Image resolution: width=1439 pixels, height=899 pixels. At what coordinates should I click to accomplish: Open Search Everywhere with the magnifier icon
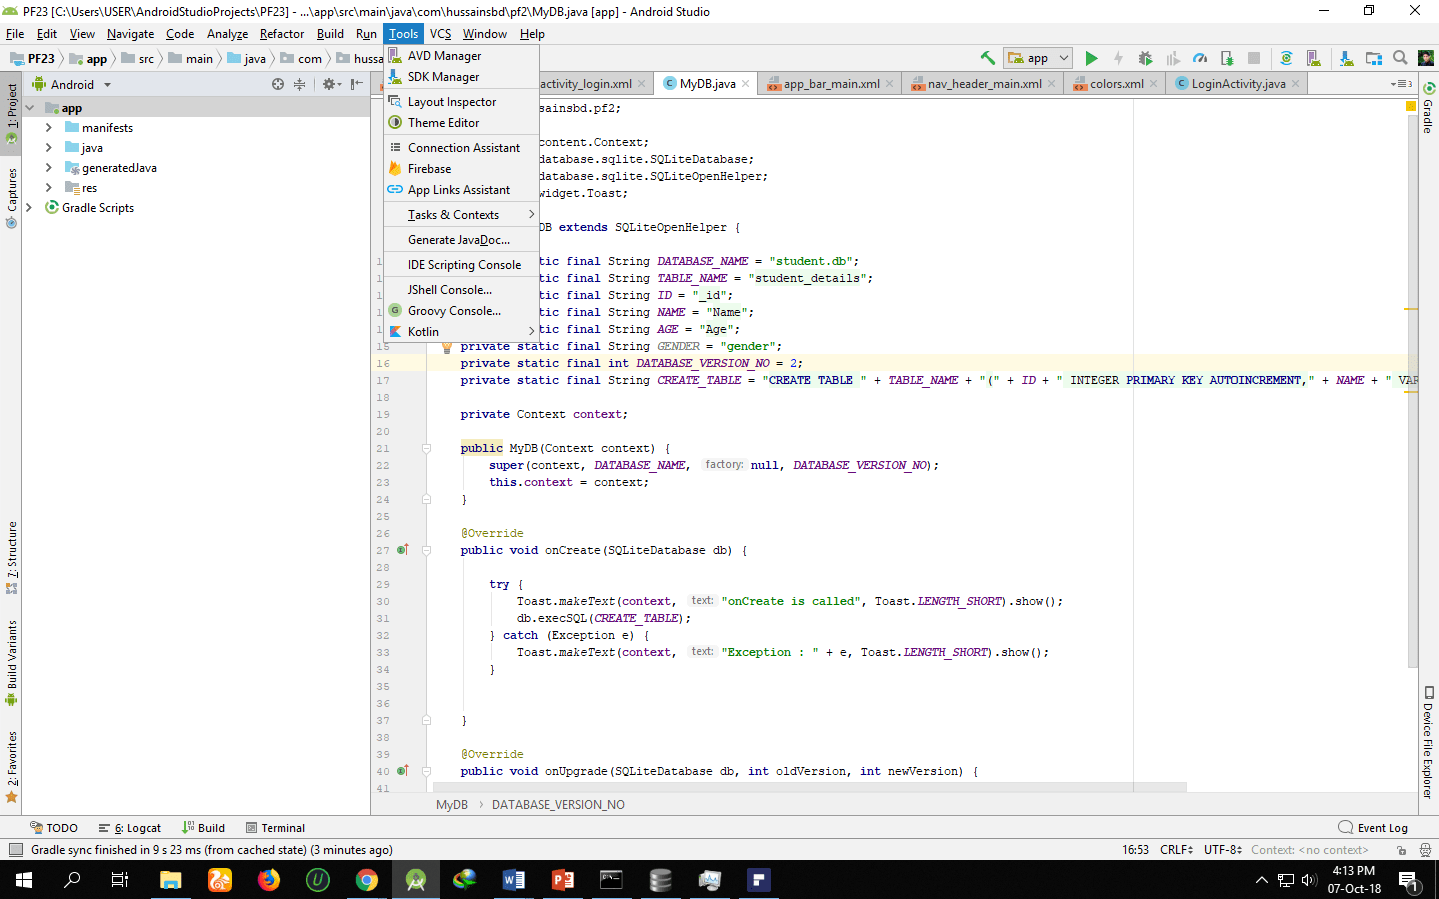click(x=1400, y=58)
